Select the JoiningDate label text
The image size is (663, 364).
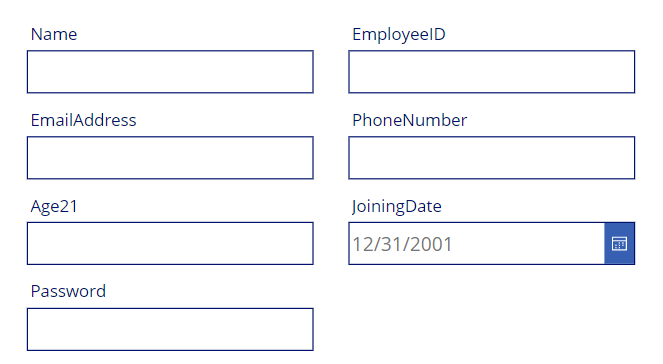point(396,207)
